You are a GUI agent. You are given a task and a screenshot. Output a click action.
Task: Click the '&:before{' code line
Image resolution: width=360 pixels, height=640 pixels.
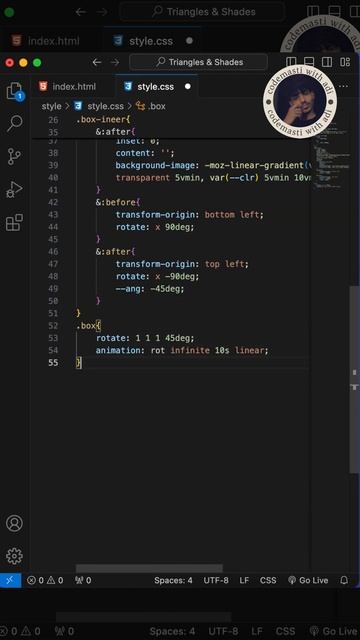(x=118, y=202)
